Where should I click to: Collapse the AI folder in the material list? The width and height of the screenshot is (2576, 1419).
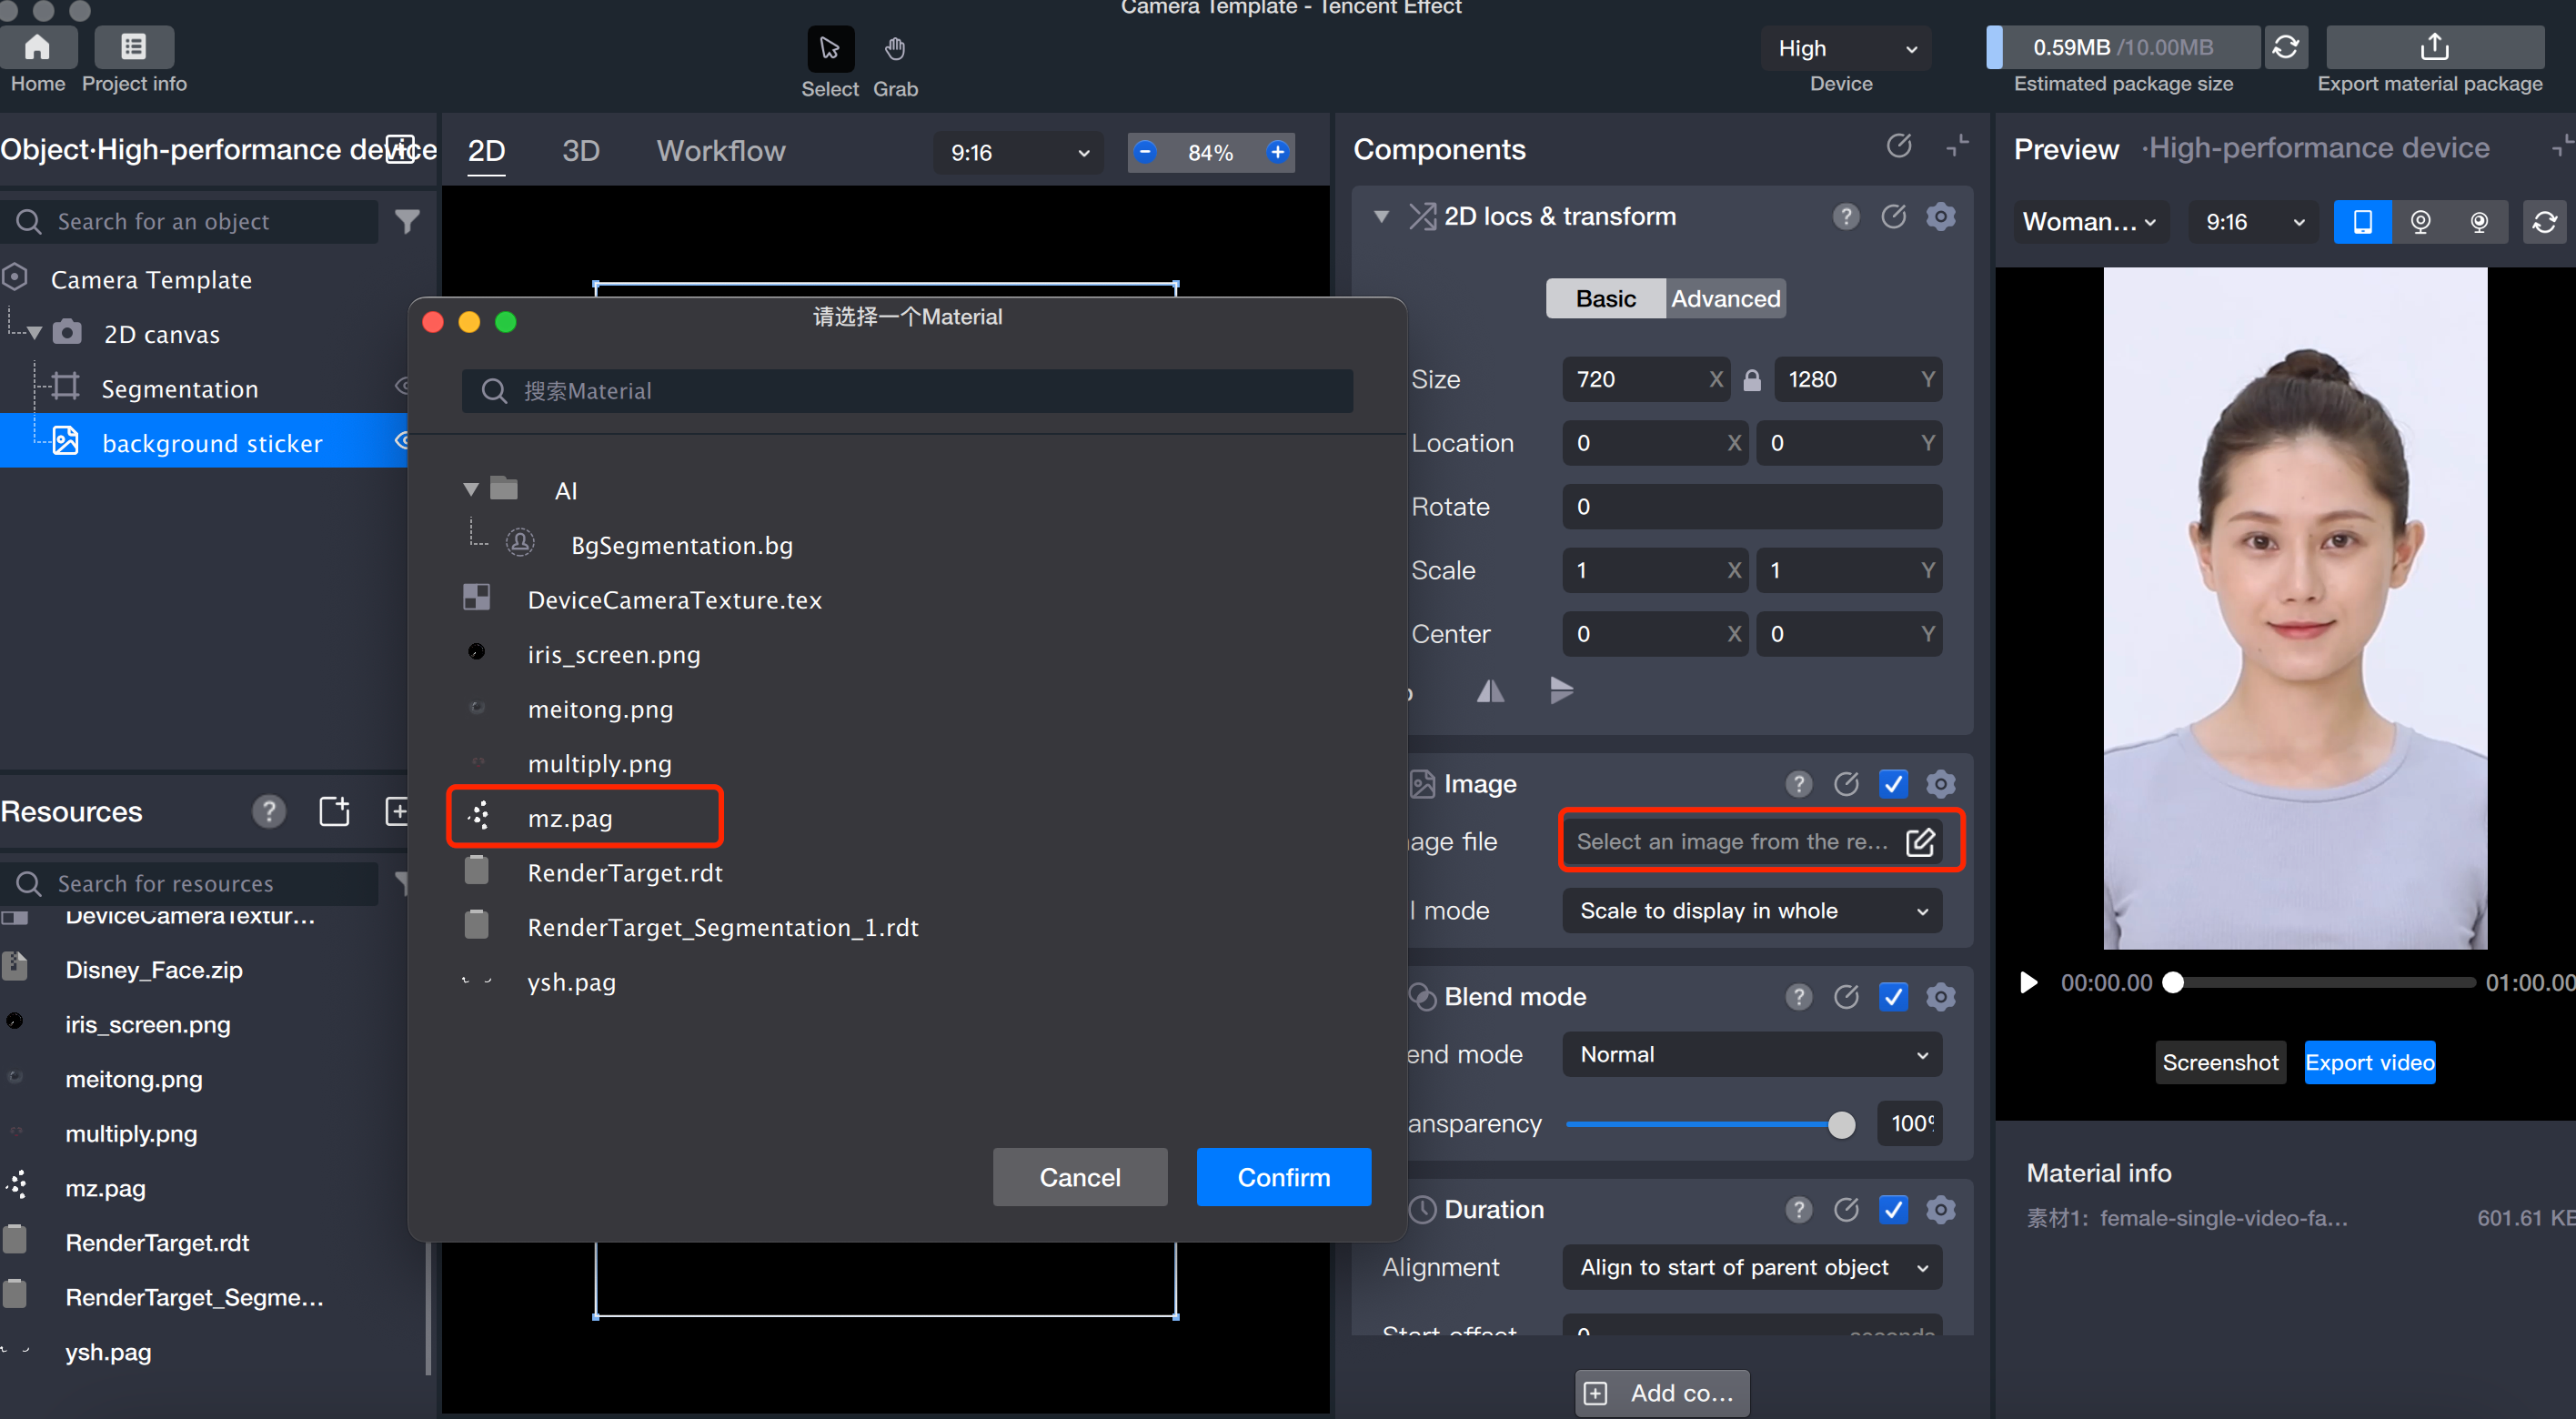click(x=471, y=490)
